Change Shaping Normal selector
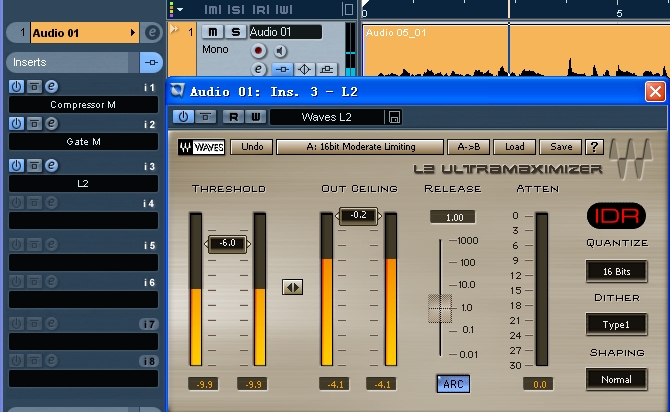 click(x=617, y=380)
